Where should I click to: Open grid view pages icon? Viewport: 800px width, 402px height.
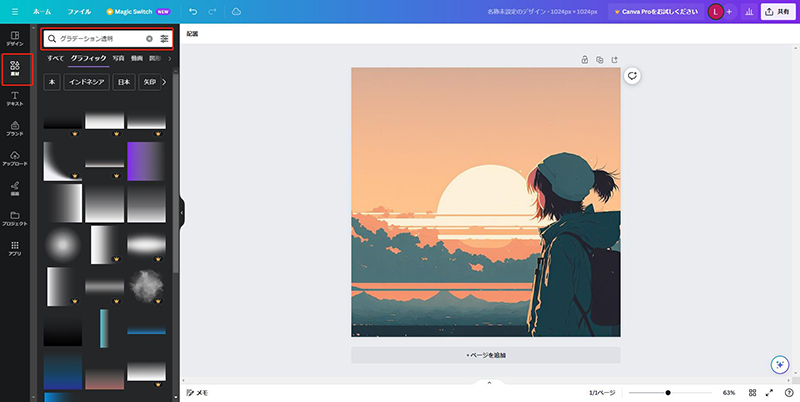(x=752, y=393)
